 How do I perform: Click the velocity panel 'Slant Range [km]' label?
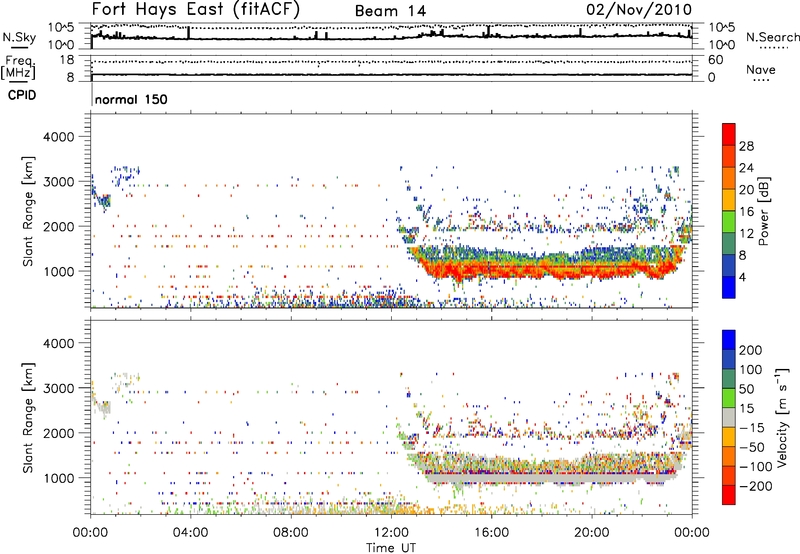(x=29, y=418)
